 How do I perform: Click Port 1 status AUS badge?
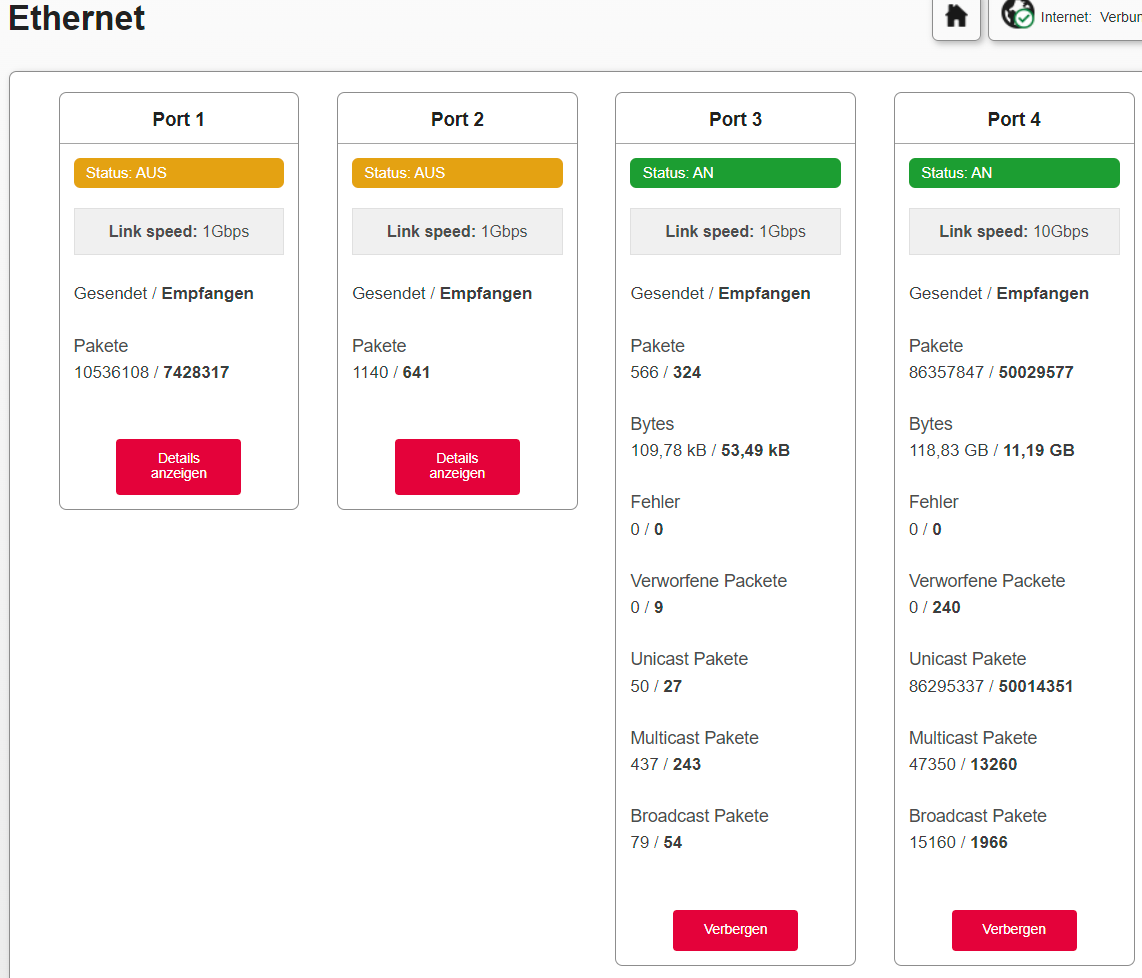179,173
